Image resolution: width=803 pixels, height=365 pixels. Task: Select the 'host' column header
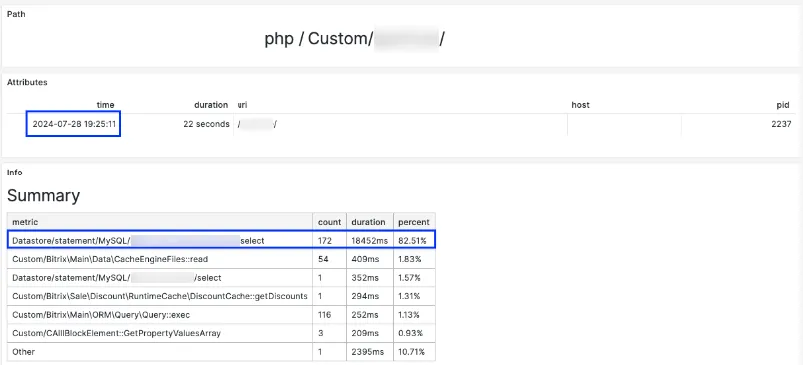580,105
